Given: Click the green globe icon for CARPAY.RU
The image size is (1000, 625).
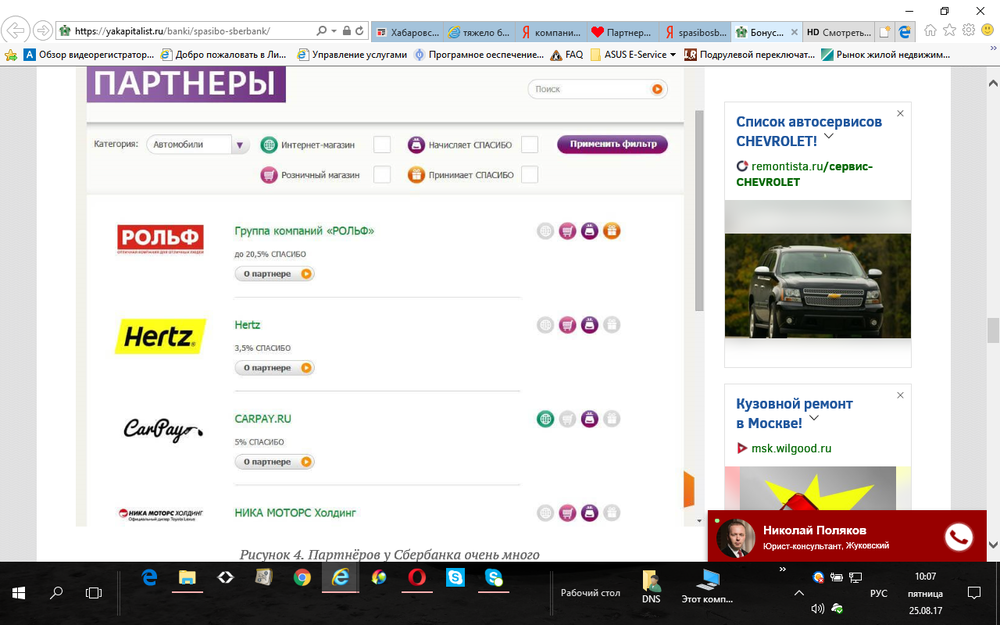Looking at the screenshot, I should click(x=545, y=419).
